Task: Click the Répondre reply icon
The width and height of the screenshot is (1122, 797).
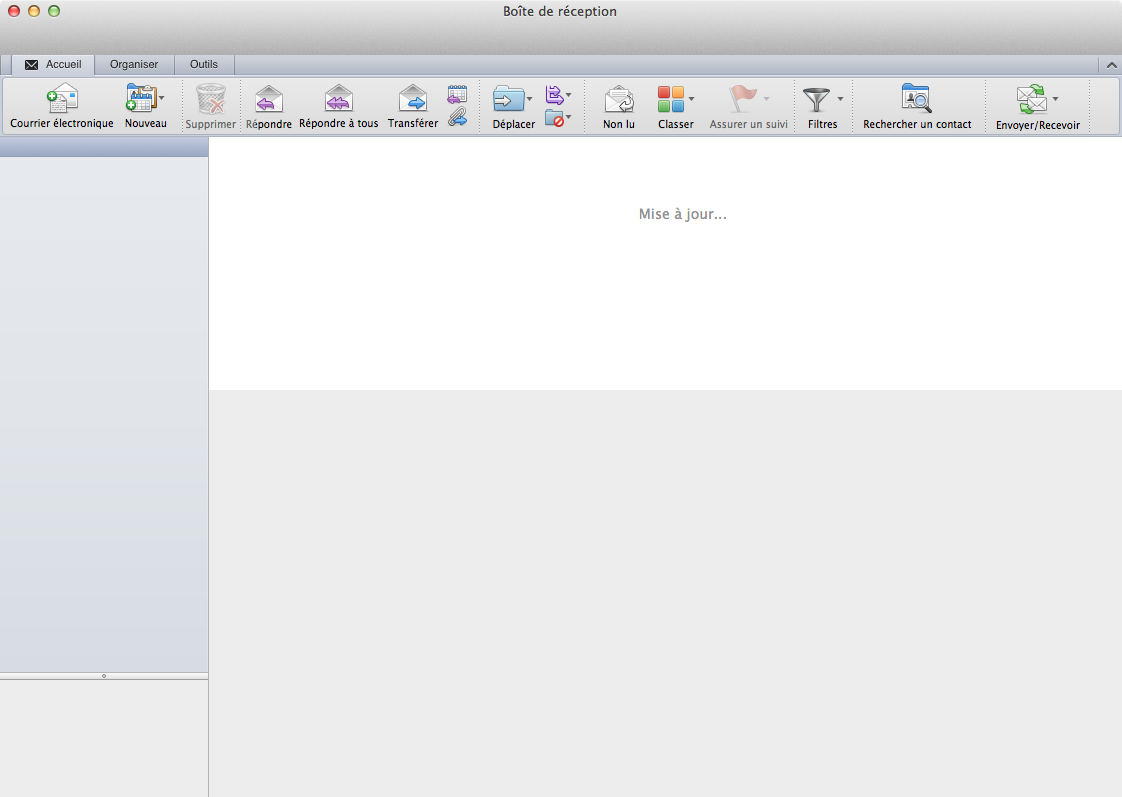Action: (268, 99)
